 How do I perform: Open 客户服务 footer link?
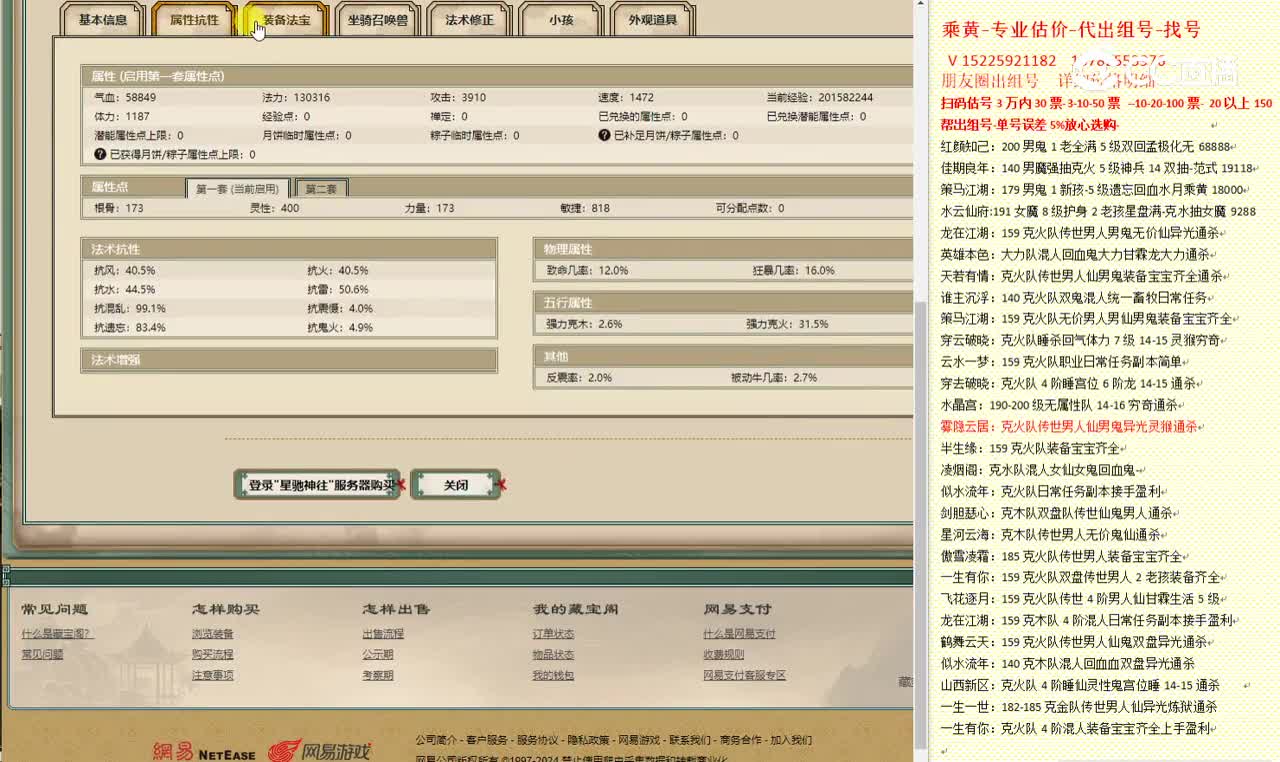tap(487, 741)
